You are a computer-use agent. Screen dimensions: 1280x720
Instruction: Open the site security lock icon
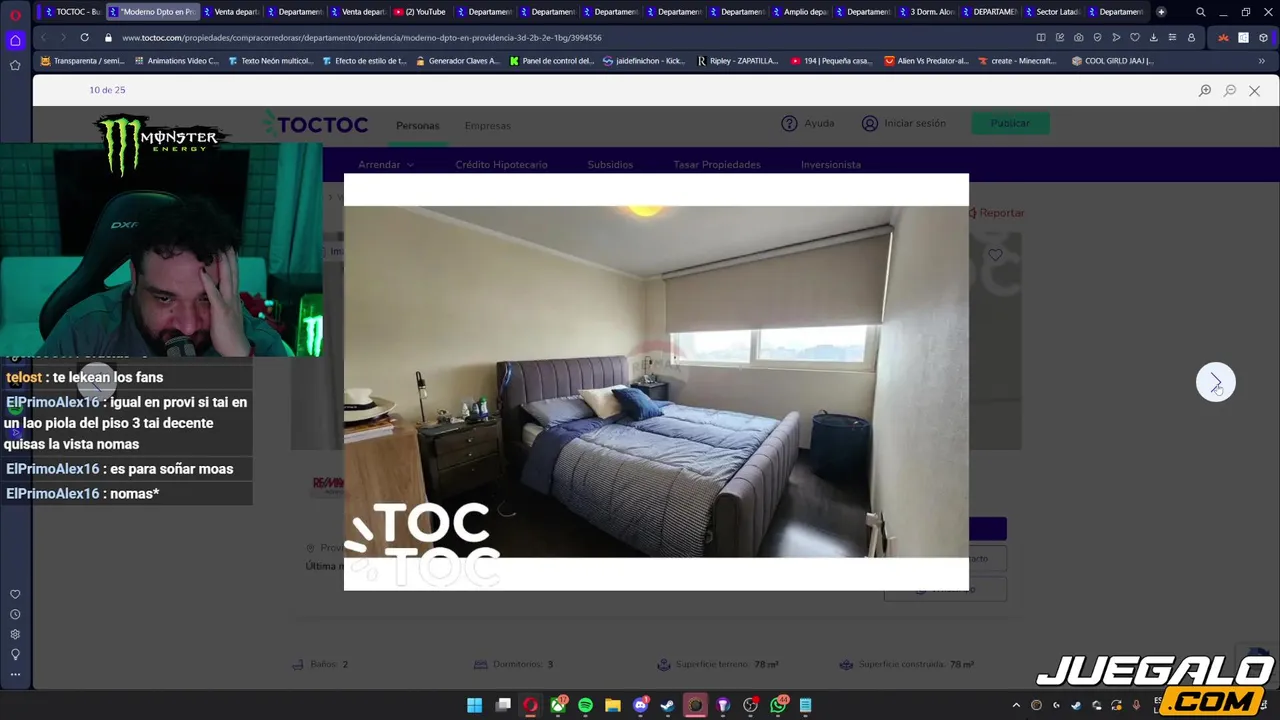(108, 37)
